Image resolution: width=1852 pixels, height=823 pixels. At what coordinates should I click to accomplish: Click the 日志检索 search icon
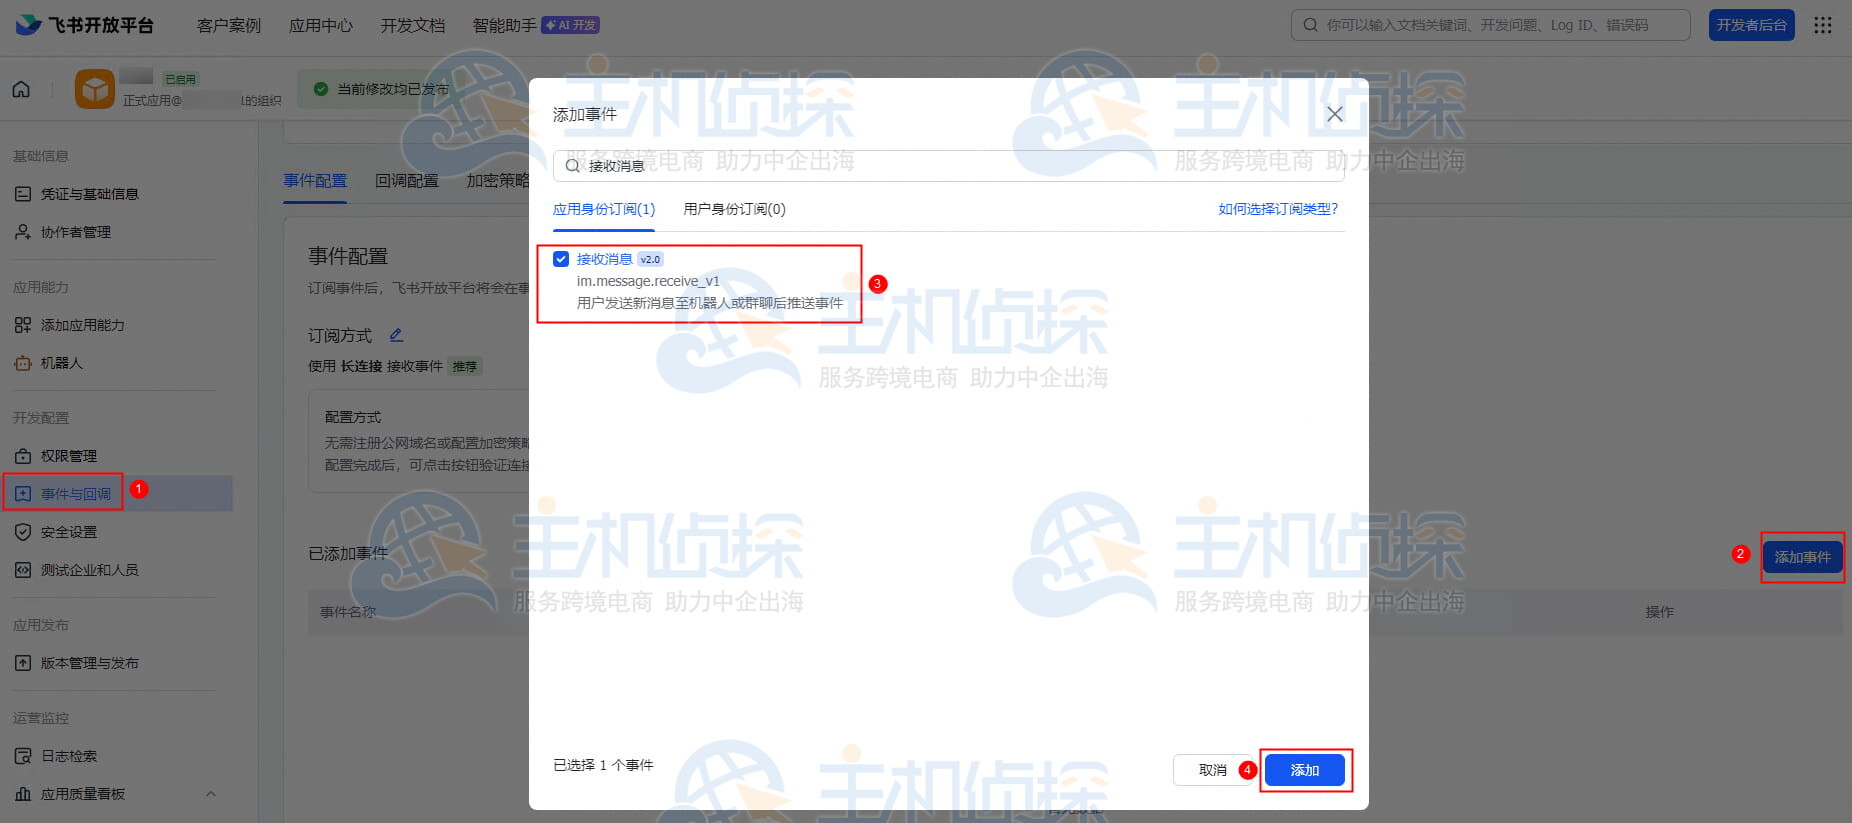point(23,756)
